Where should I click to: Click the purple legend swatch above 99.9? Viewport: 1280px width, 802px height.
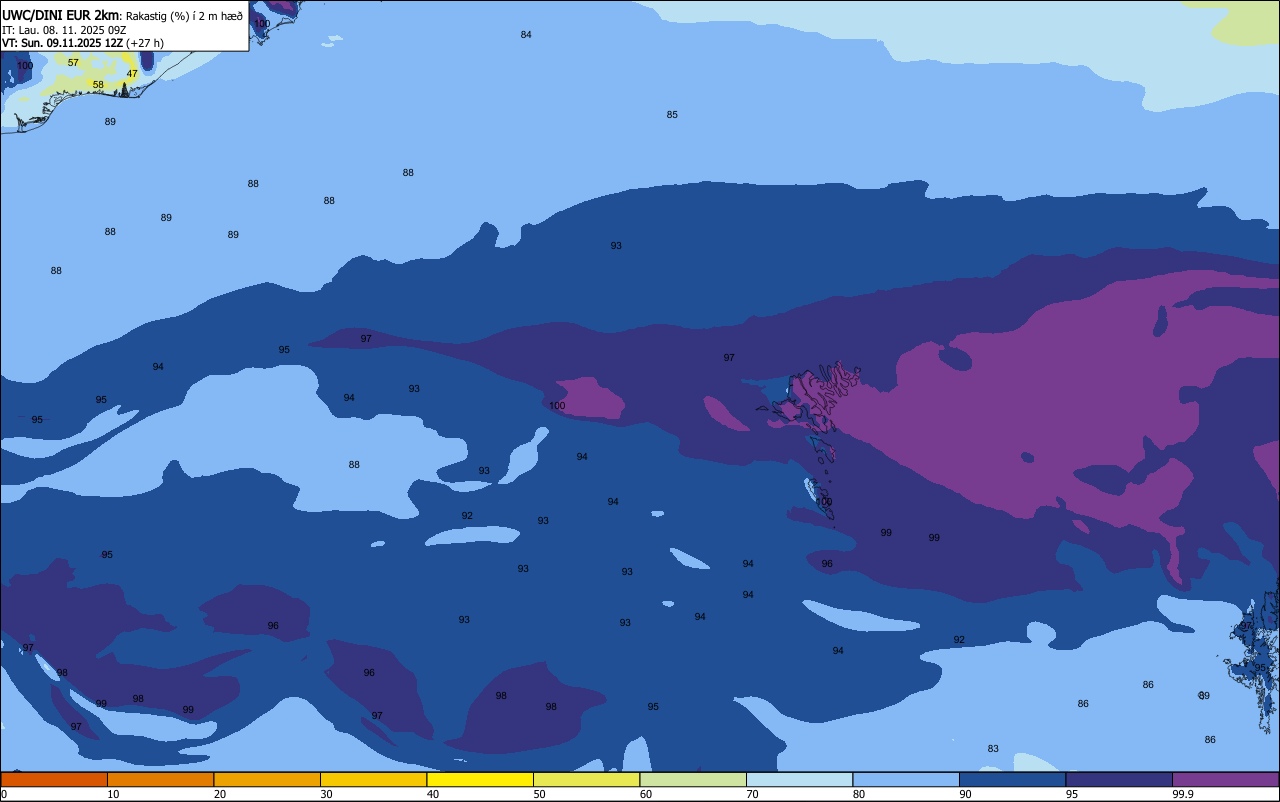(x=1225, y=779)
